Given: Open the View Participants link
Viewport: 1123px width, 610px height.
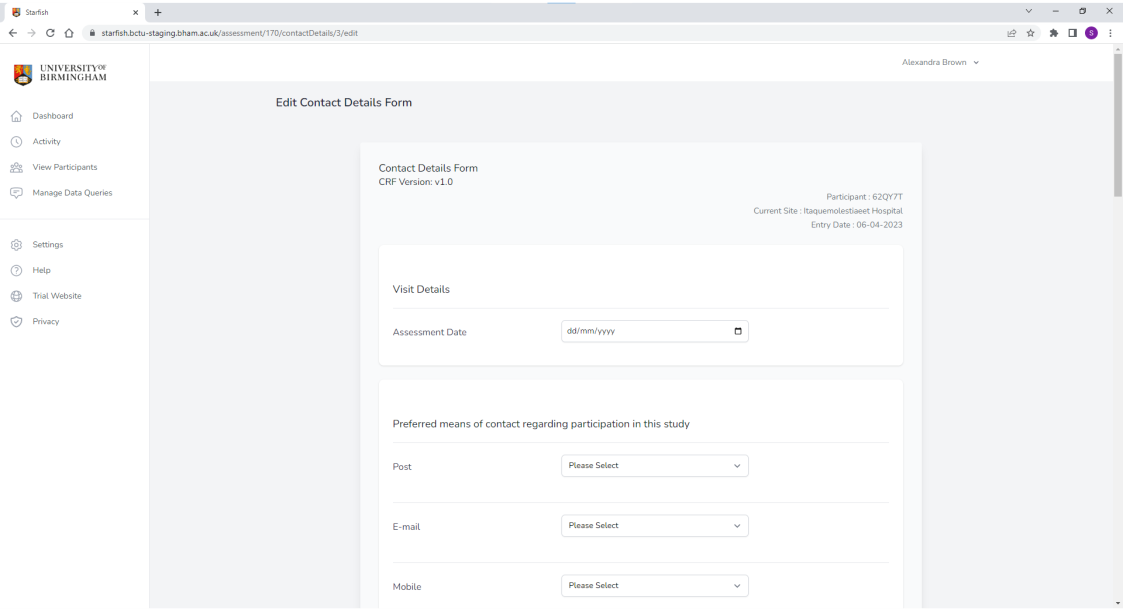Looking at the screenshot, I should pos(65,168).
